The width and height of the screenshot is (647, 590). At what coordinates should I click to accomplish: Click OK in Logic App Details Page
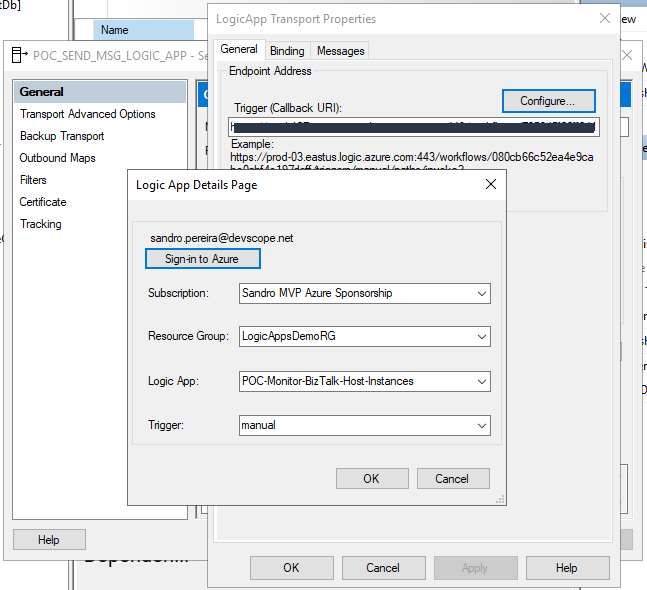(x=371, y=479)
